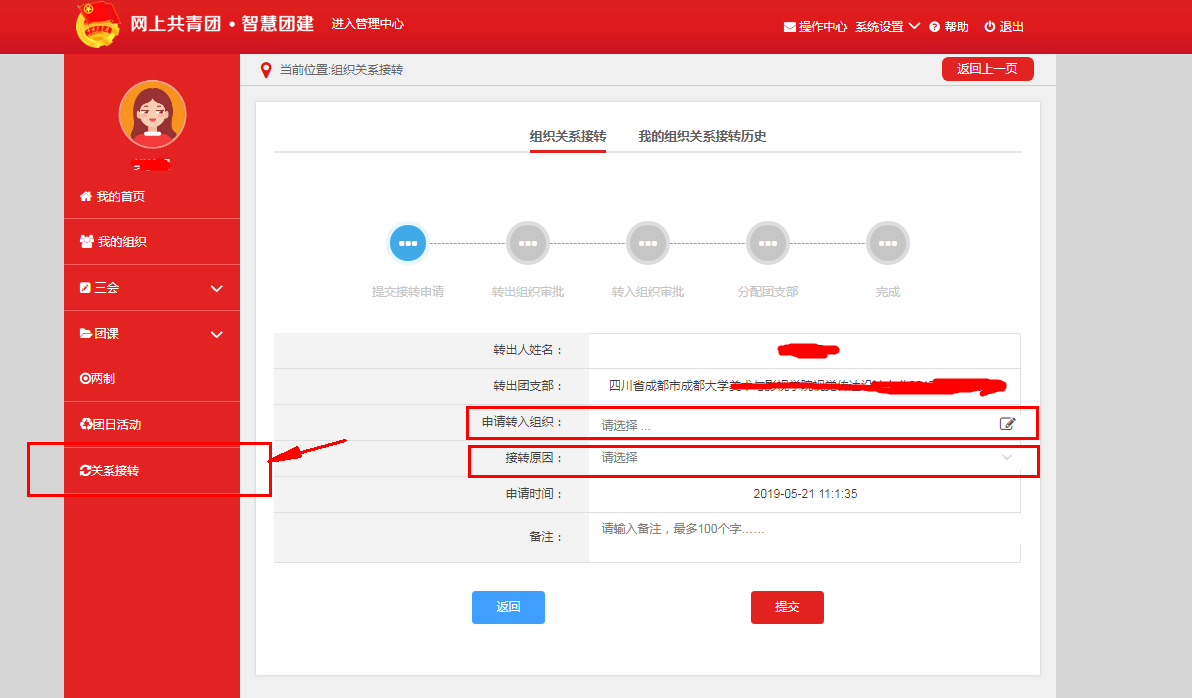Screen dimensions: 1192x698
Task: Expand the 团课 chevron arrow
Action: tap(217, 335)
